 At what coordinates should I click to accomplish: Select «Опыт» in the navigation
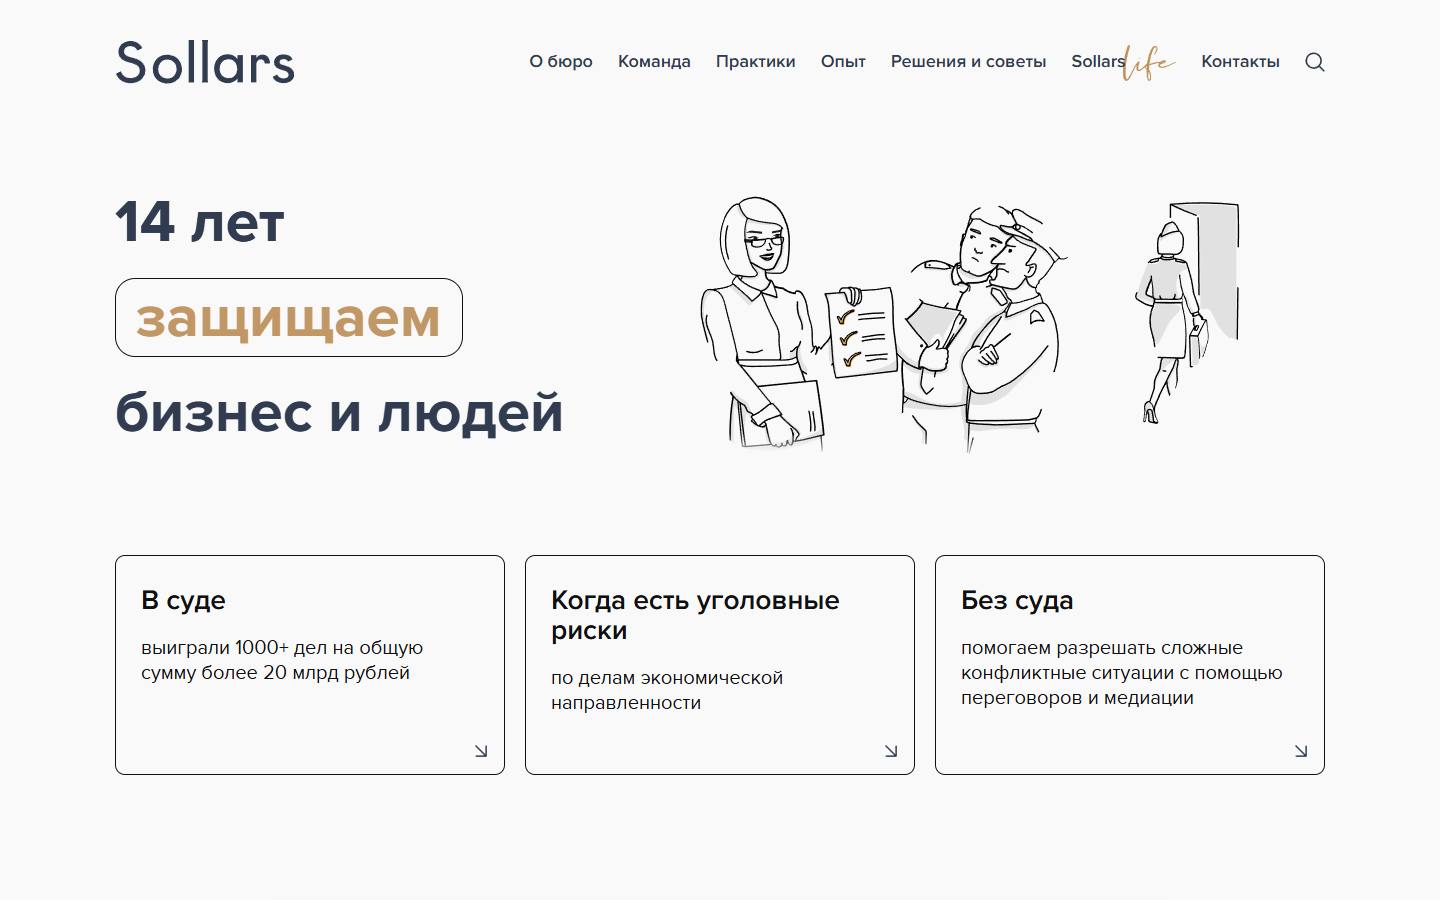(x=843, y=62)
